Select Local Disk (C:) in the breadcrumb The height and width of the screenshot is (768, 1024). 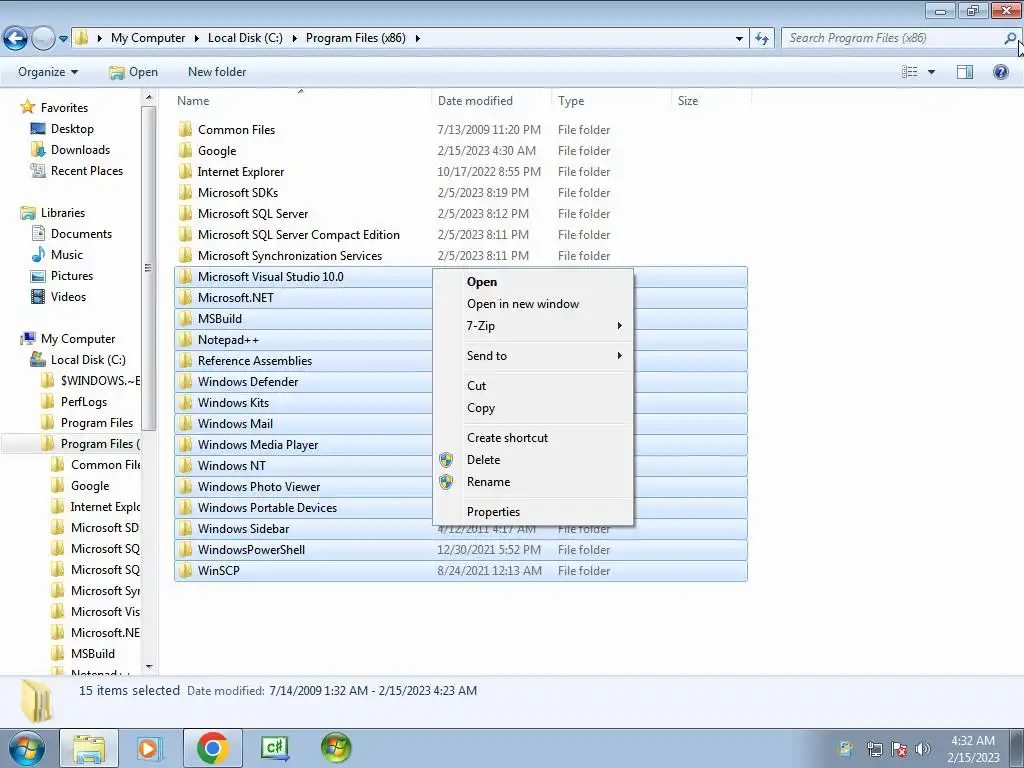tap(245, 38)
